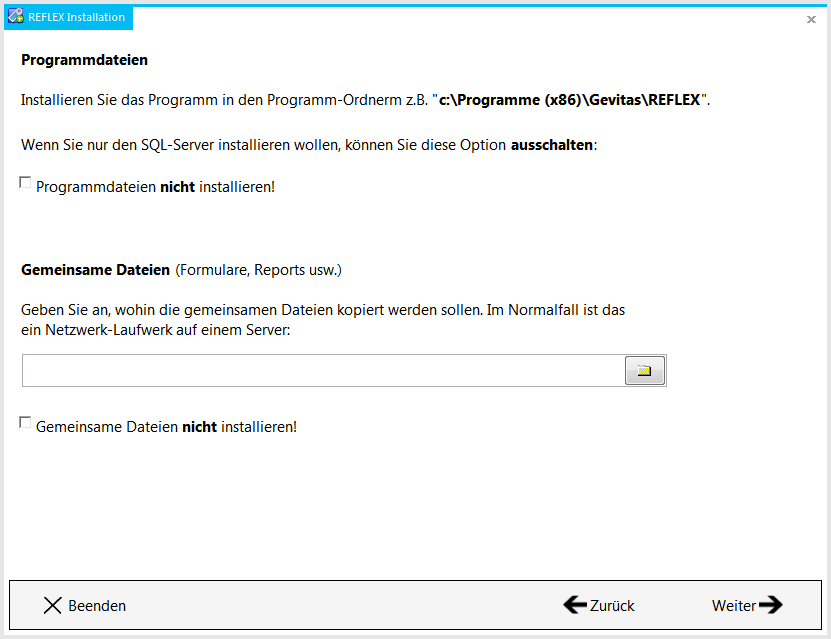Quit installer via Beenden button
The height and width of the screenshot is (639, 831).
pos(85,605)
